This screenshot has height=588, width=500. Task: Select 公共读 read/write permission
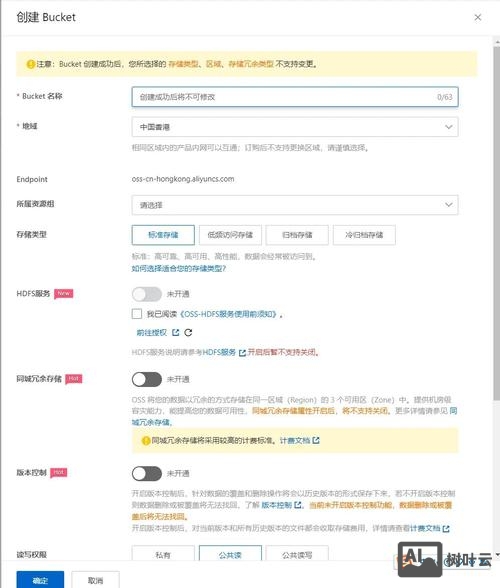[x=230, y=555]
